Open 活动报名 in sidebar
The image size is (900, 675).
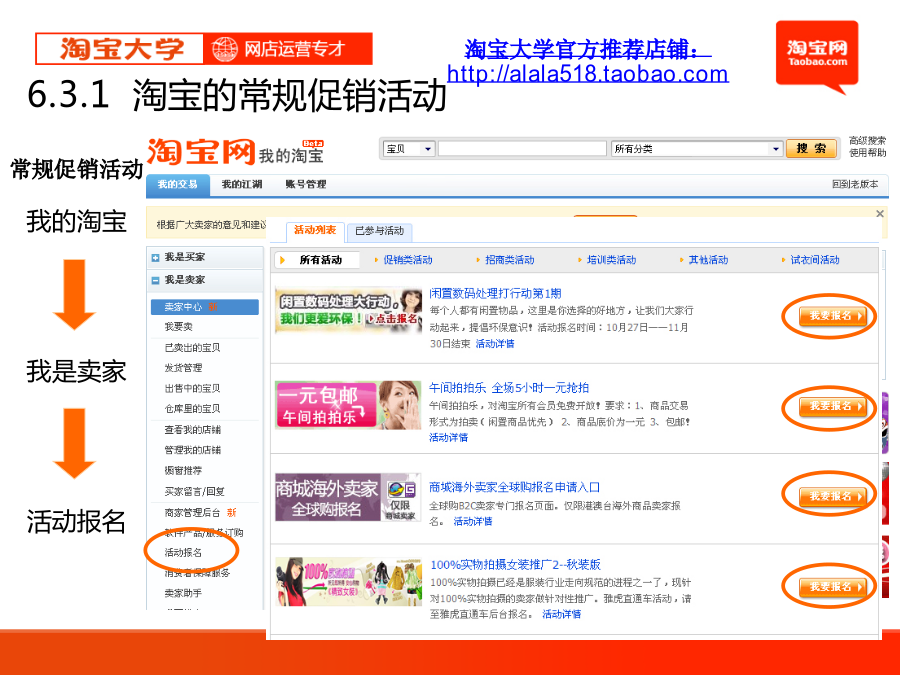click(x=183, y=553)
